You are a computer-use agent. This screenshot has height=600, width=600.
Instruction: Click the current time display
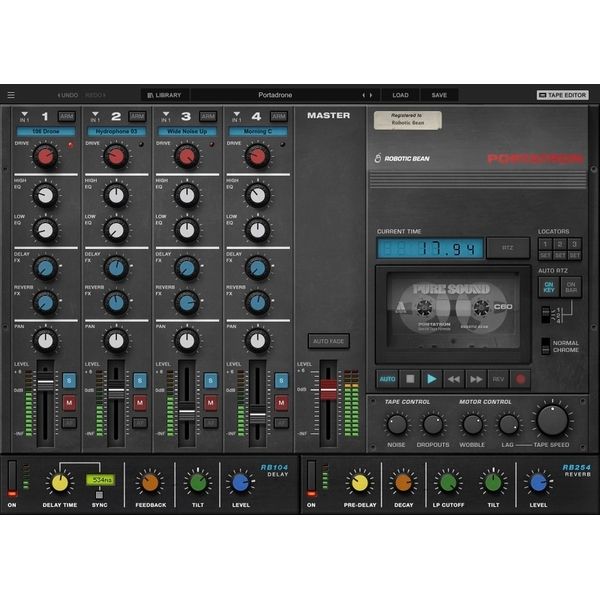pyautogui.click(x=430, y=248)
